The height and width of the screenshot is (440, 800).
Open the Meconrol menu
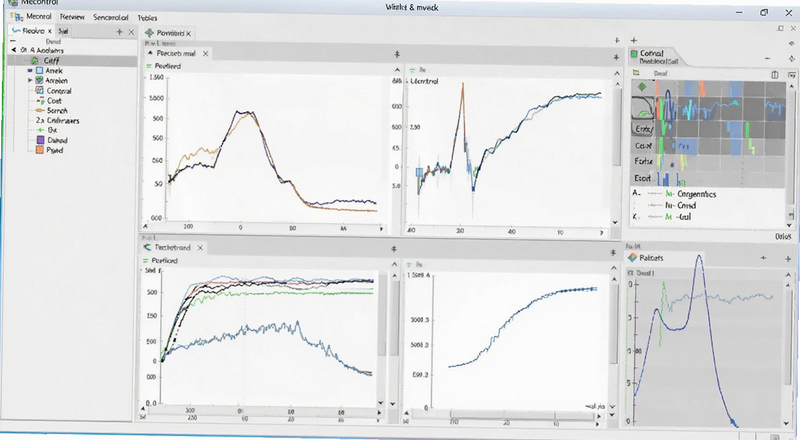[x=38, y=17]
